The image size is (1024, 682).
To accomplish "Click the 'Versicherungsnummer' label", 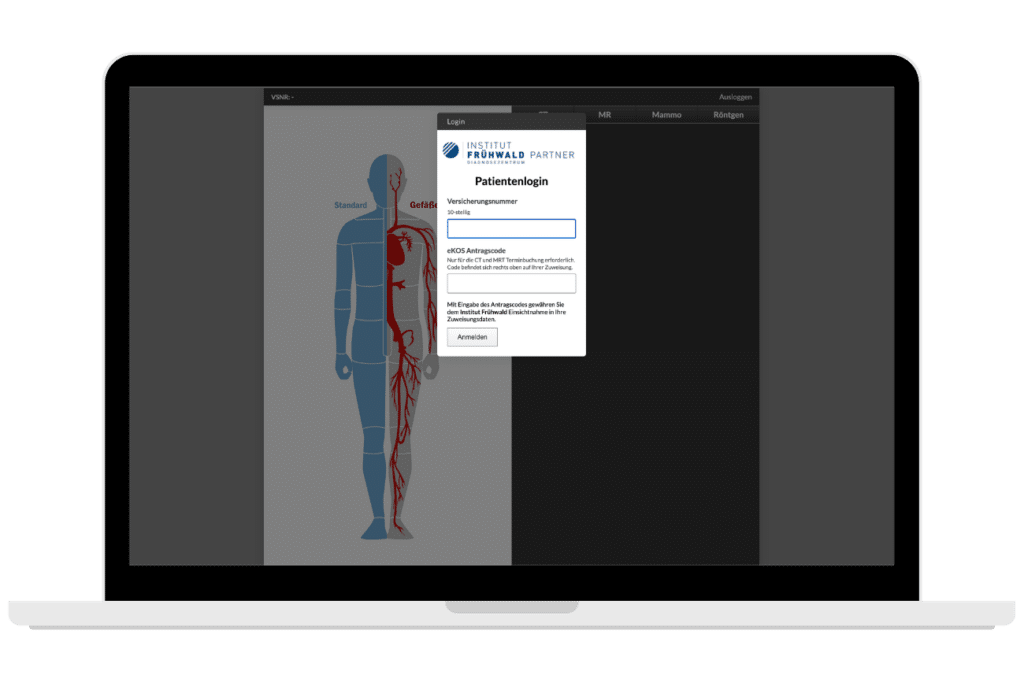I will 482,201.
